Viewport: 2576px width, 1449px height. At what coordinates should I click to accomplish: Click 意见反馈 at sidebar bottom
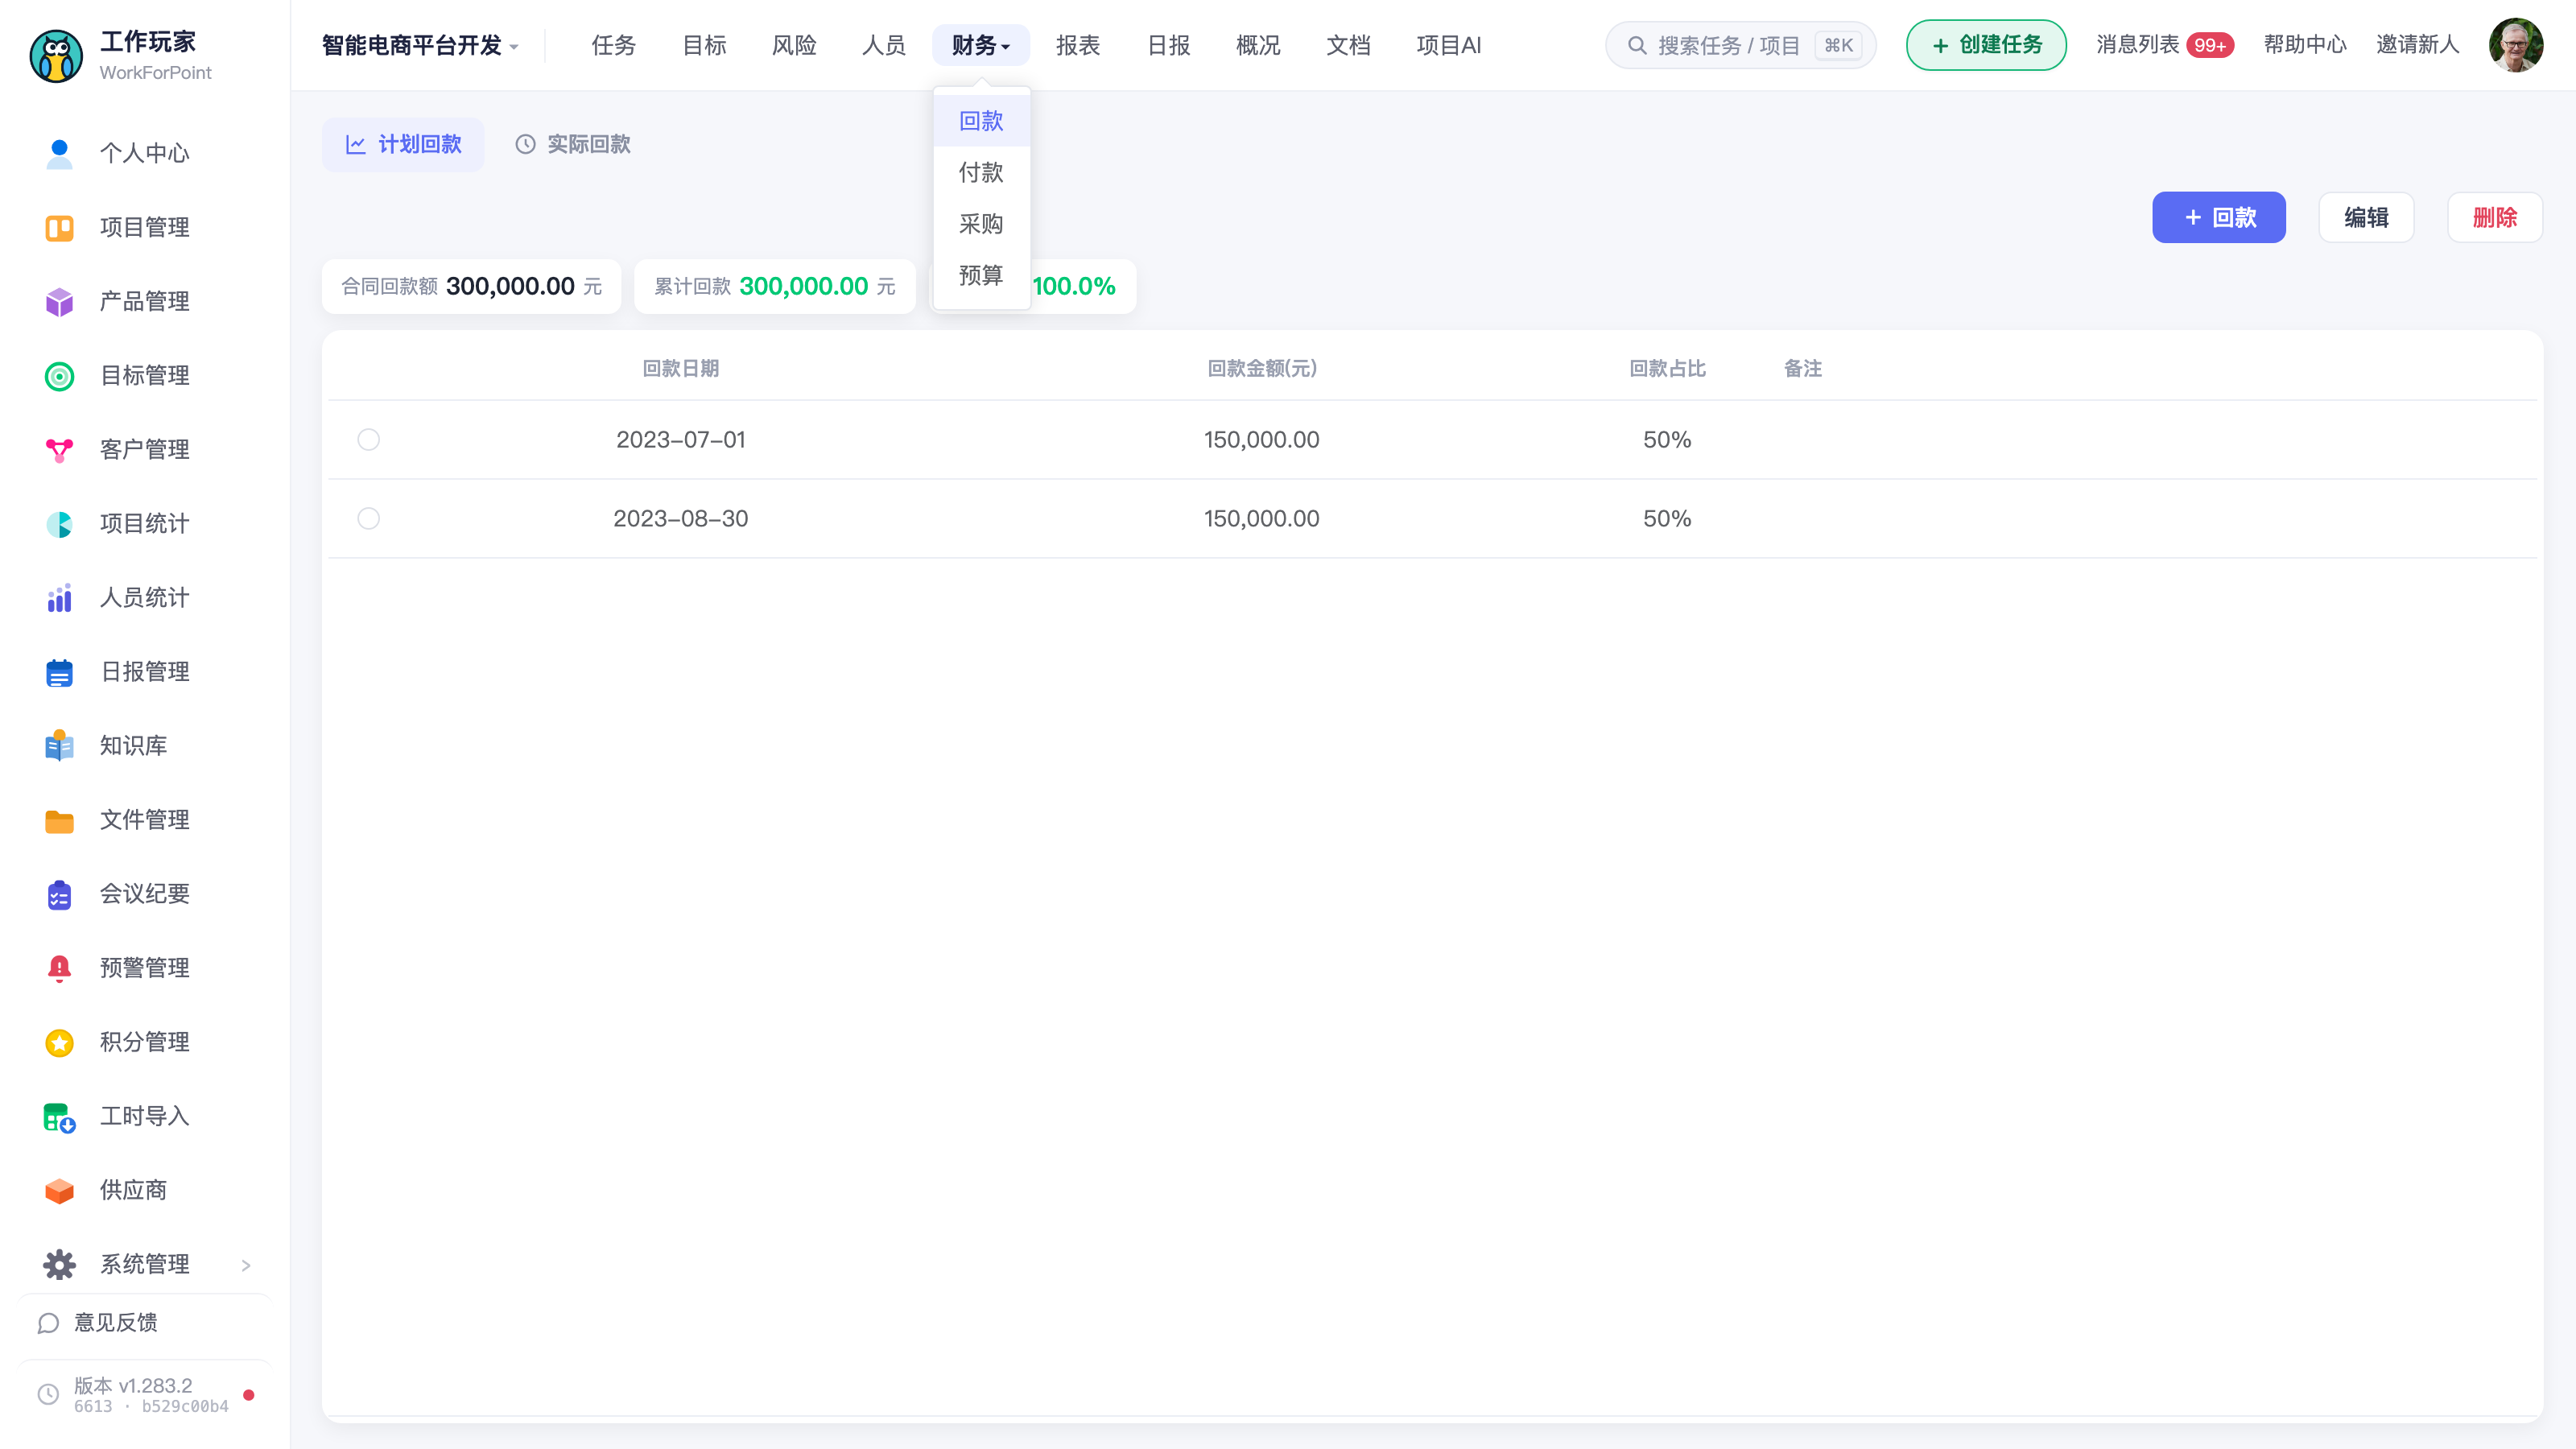[x=97, y=1323]
